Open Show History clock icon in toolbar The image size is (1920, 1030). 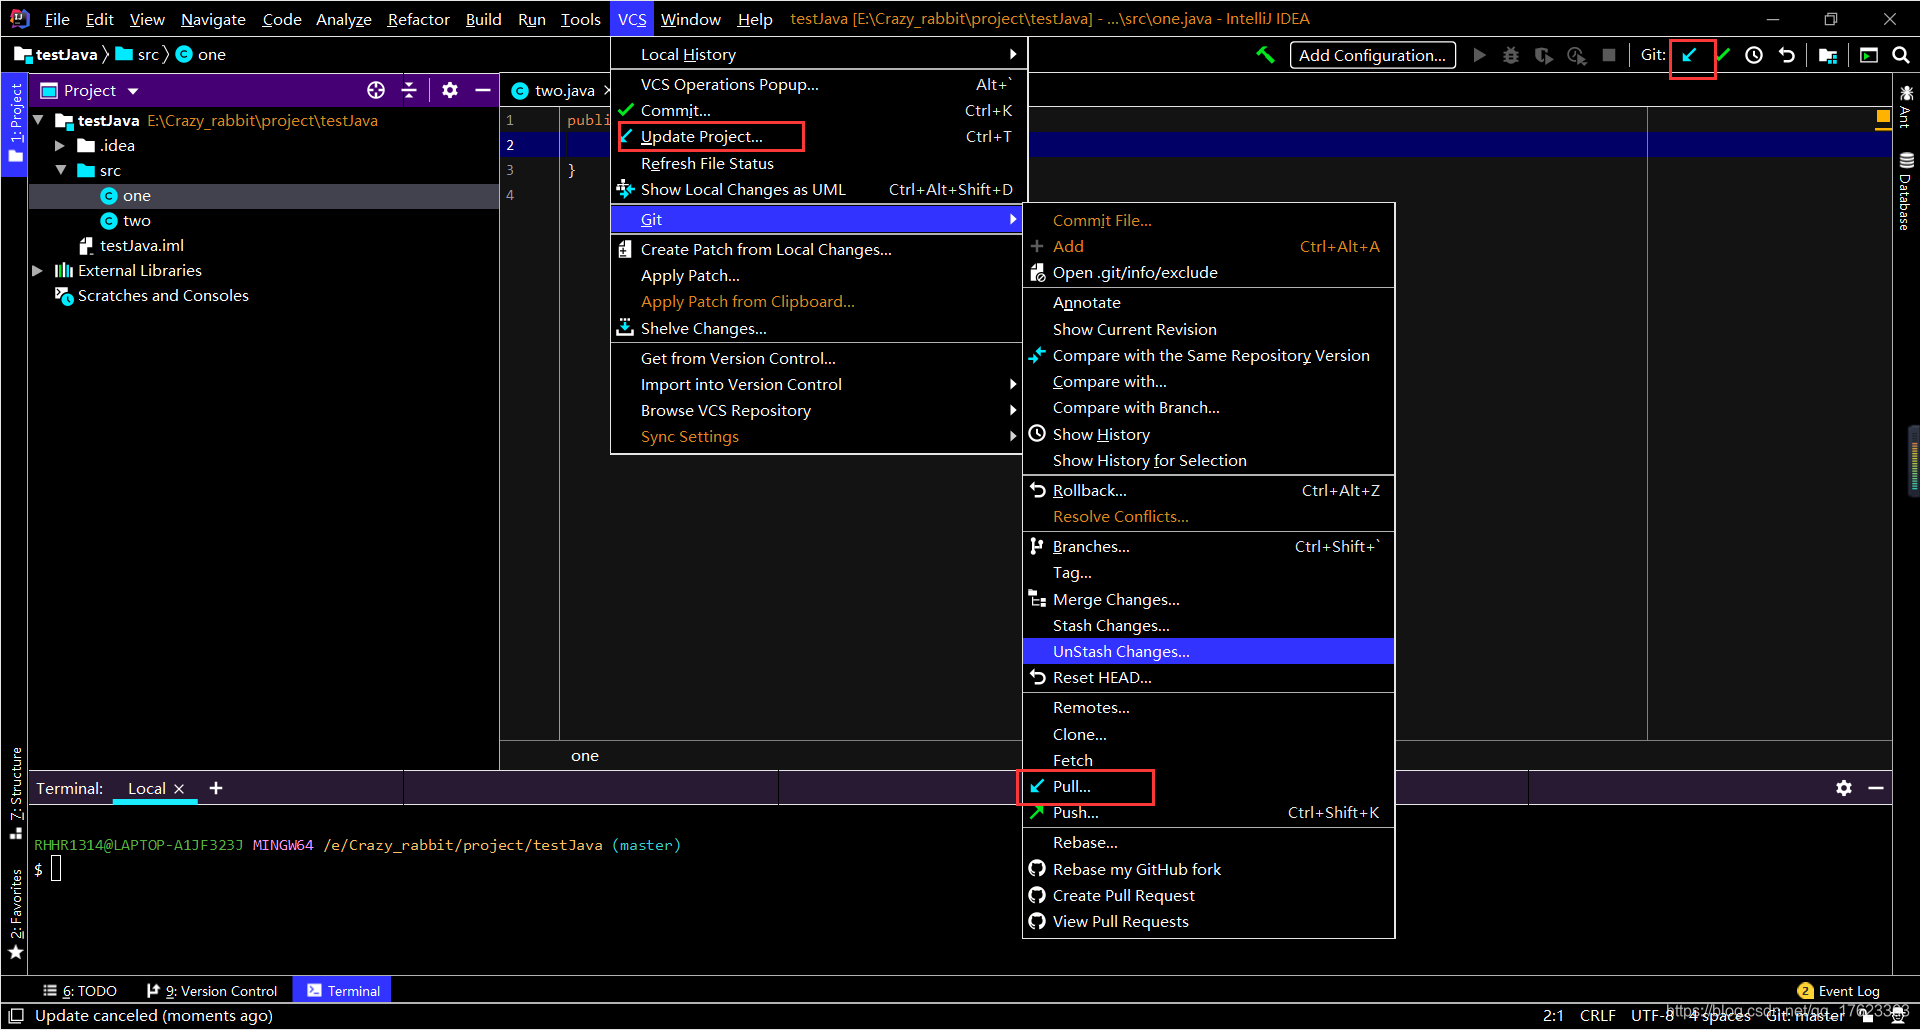(x=1754, y=55)
